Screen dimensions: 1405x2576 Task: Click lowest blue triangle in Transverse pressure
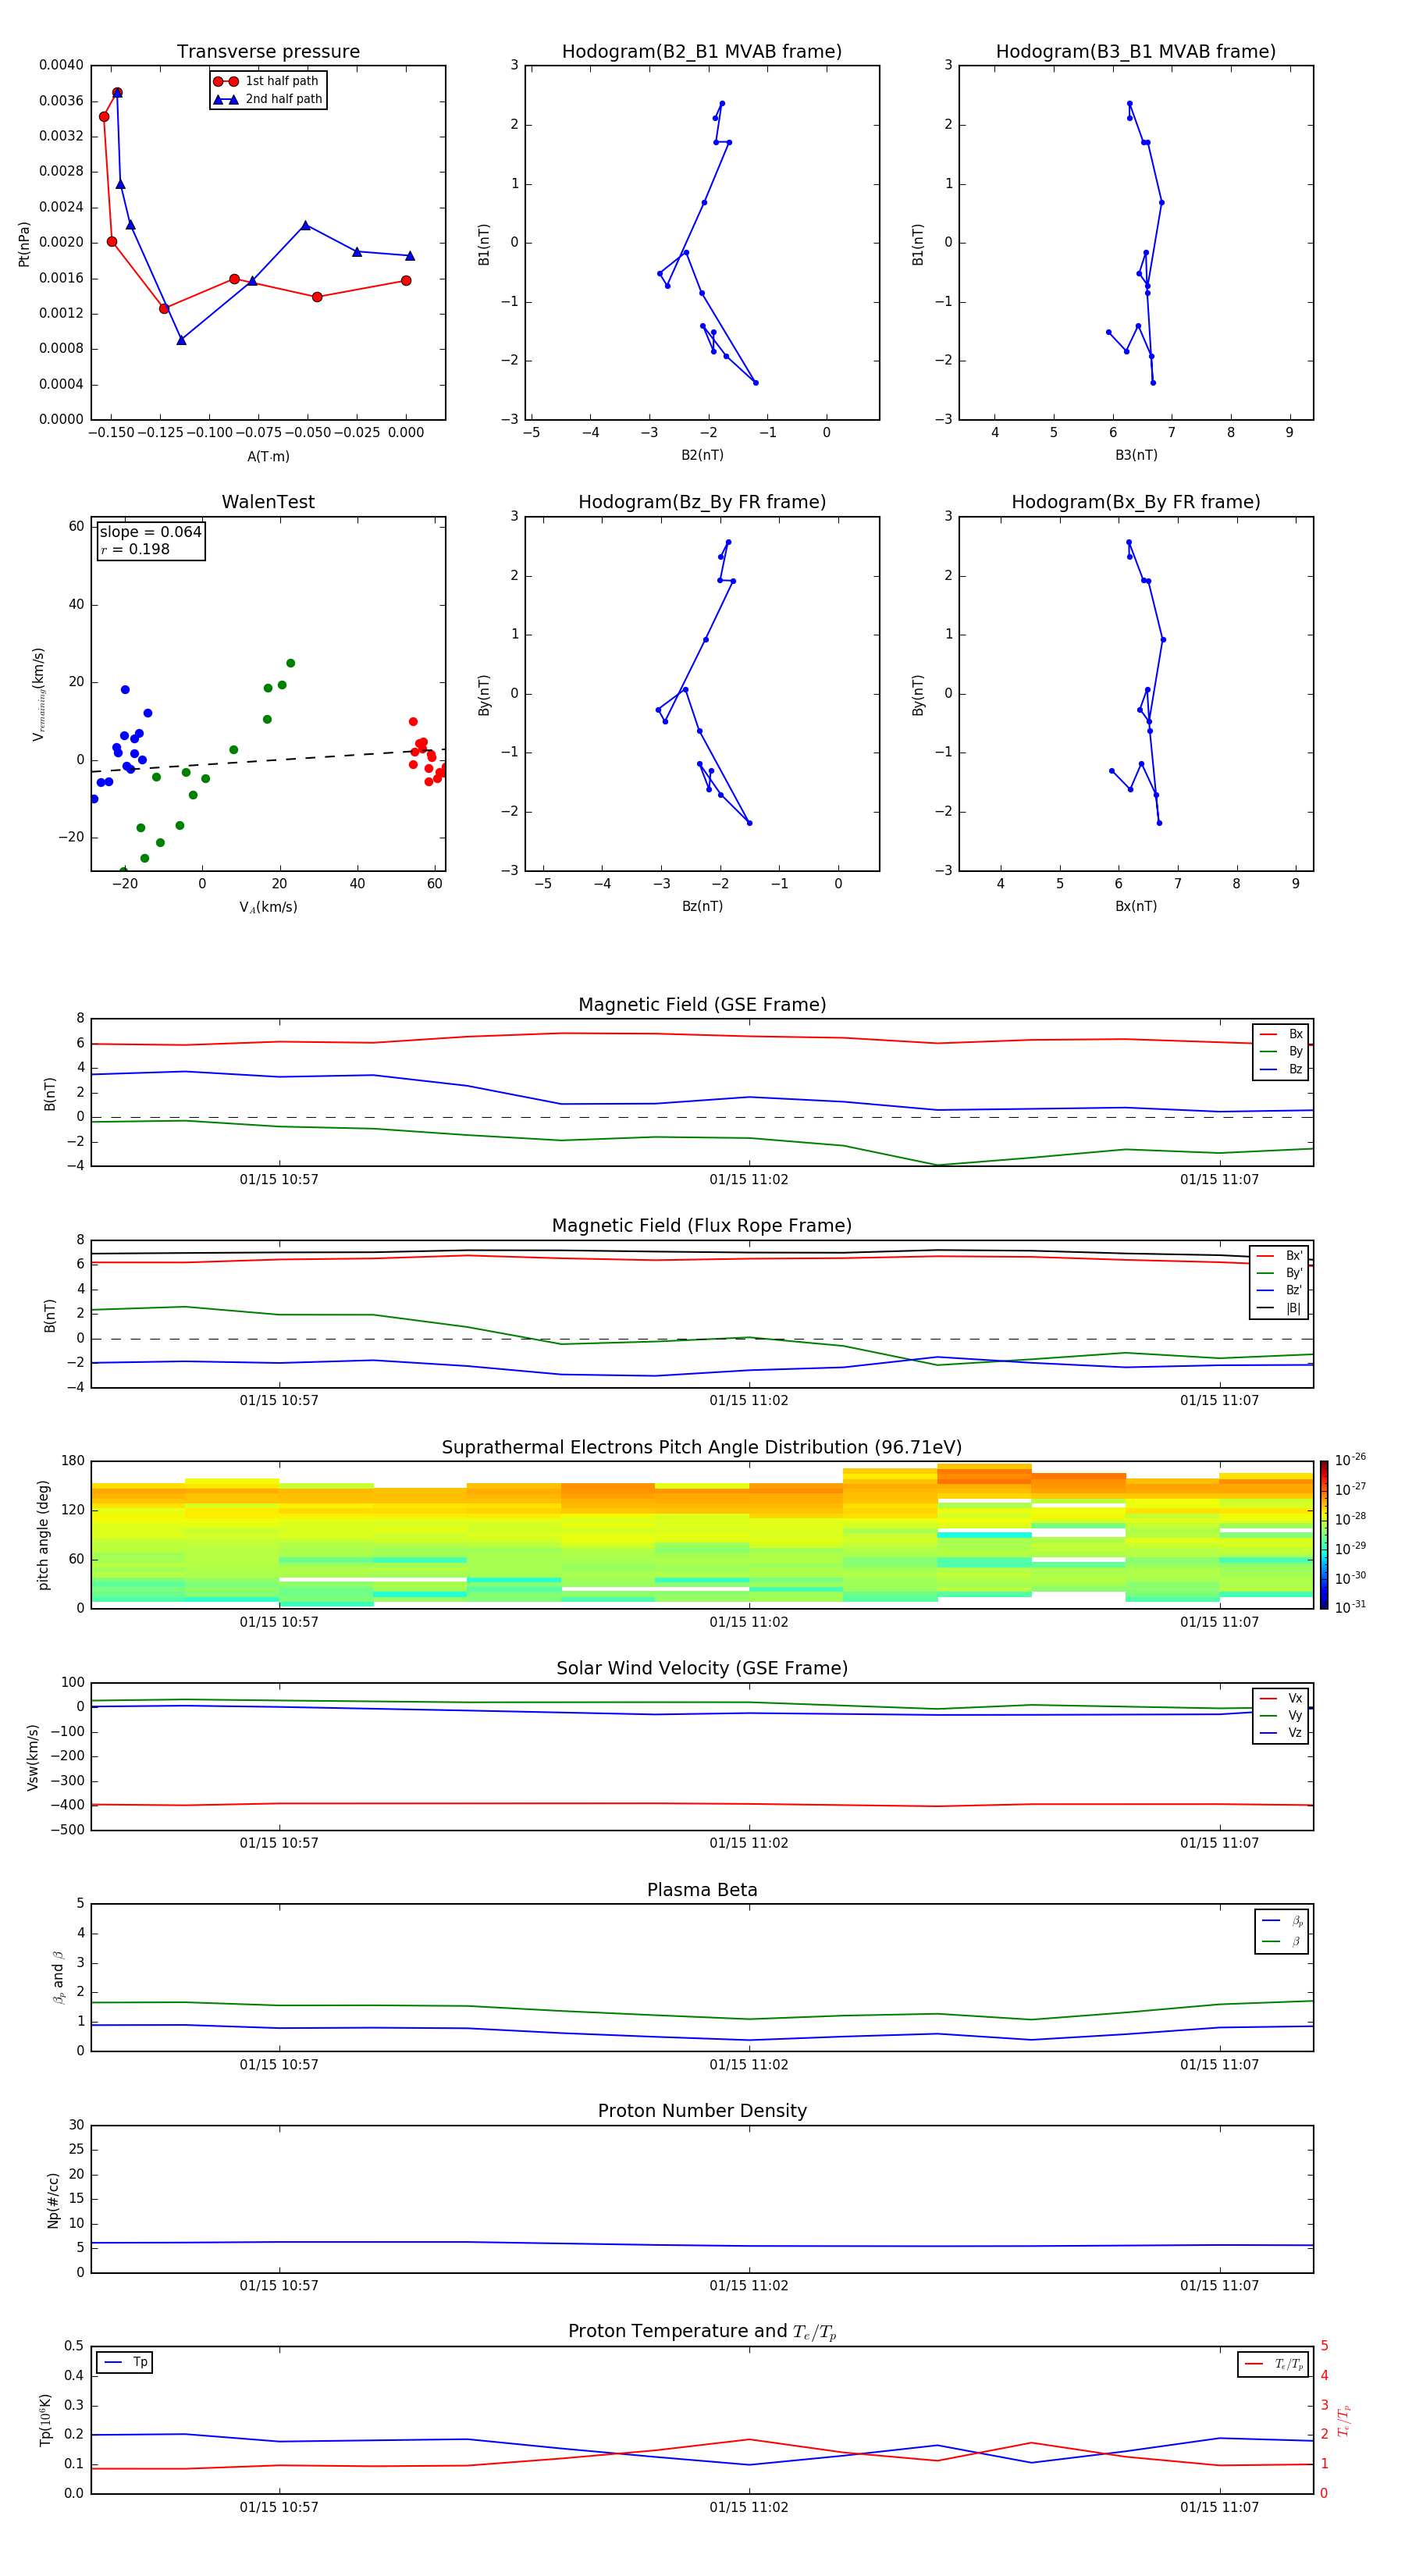click(x=181, y=340)
